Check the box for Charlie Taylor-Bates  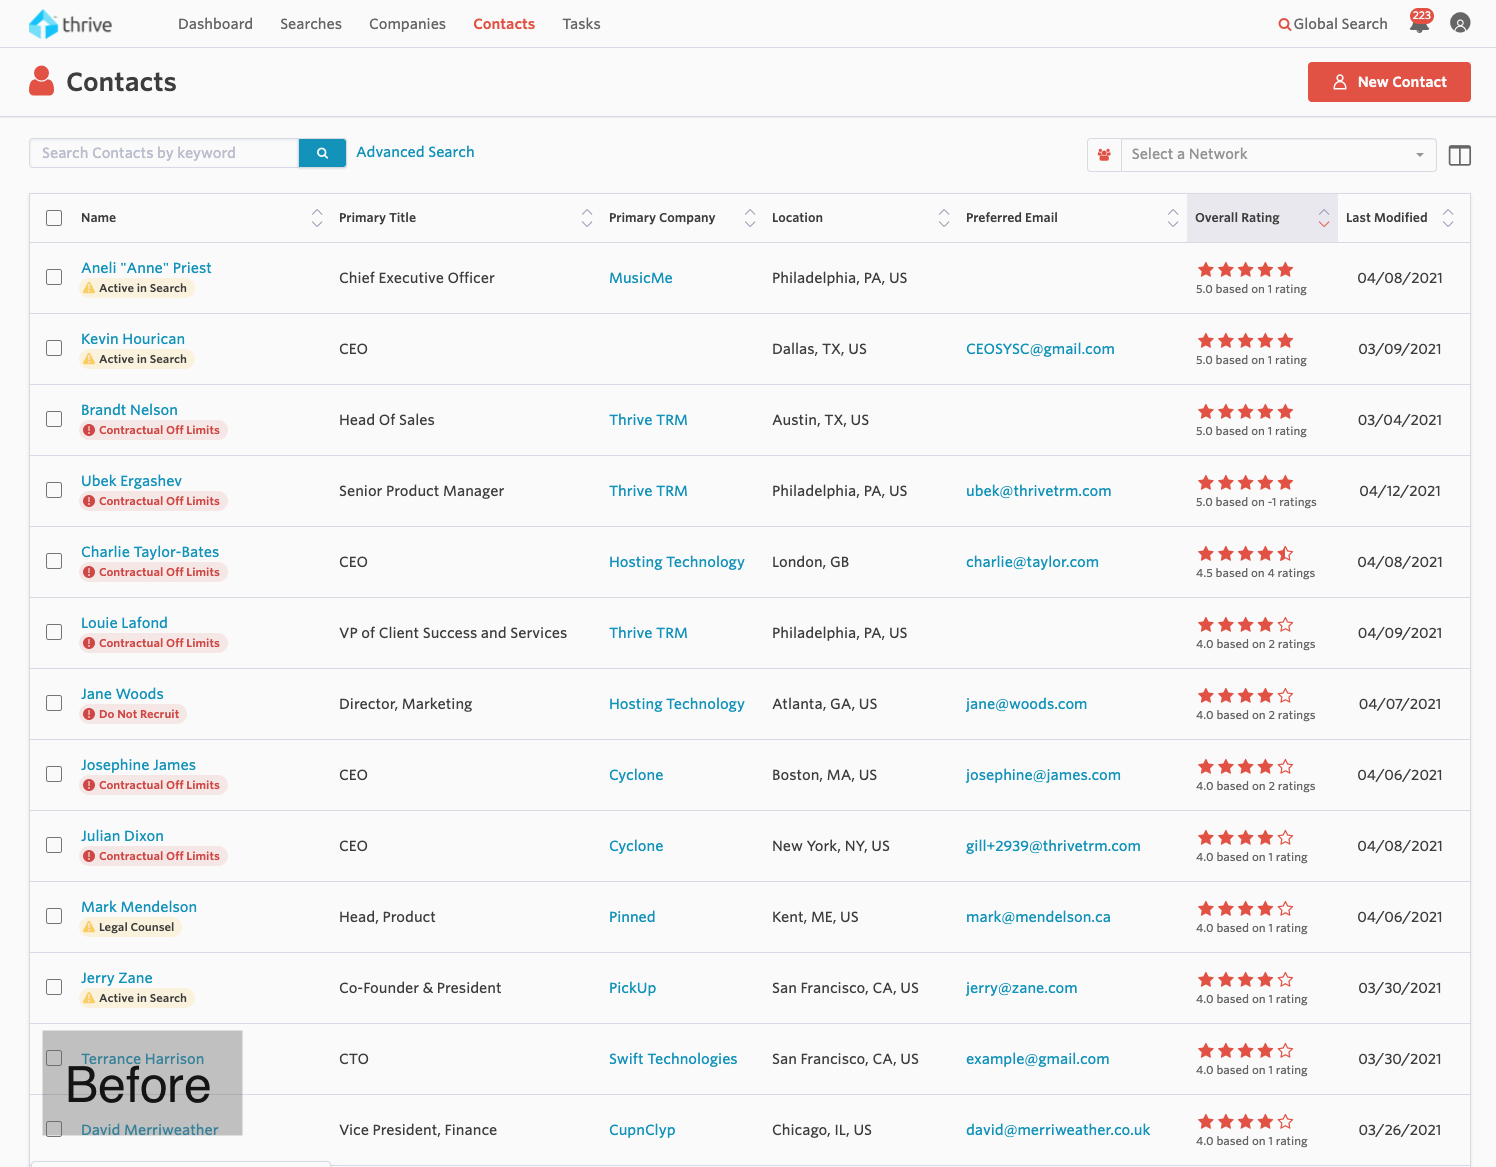(x=54, y=561)
